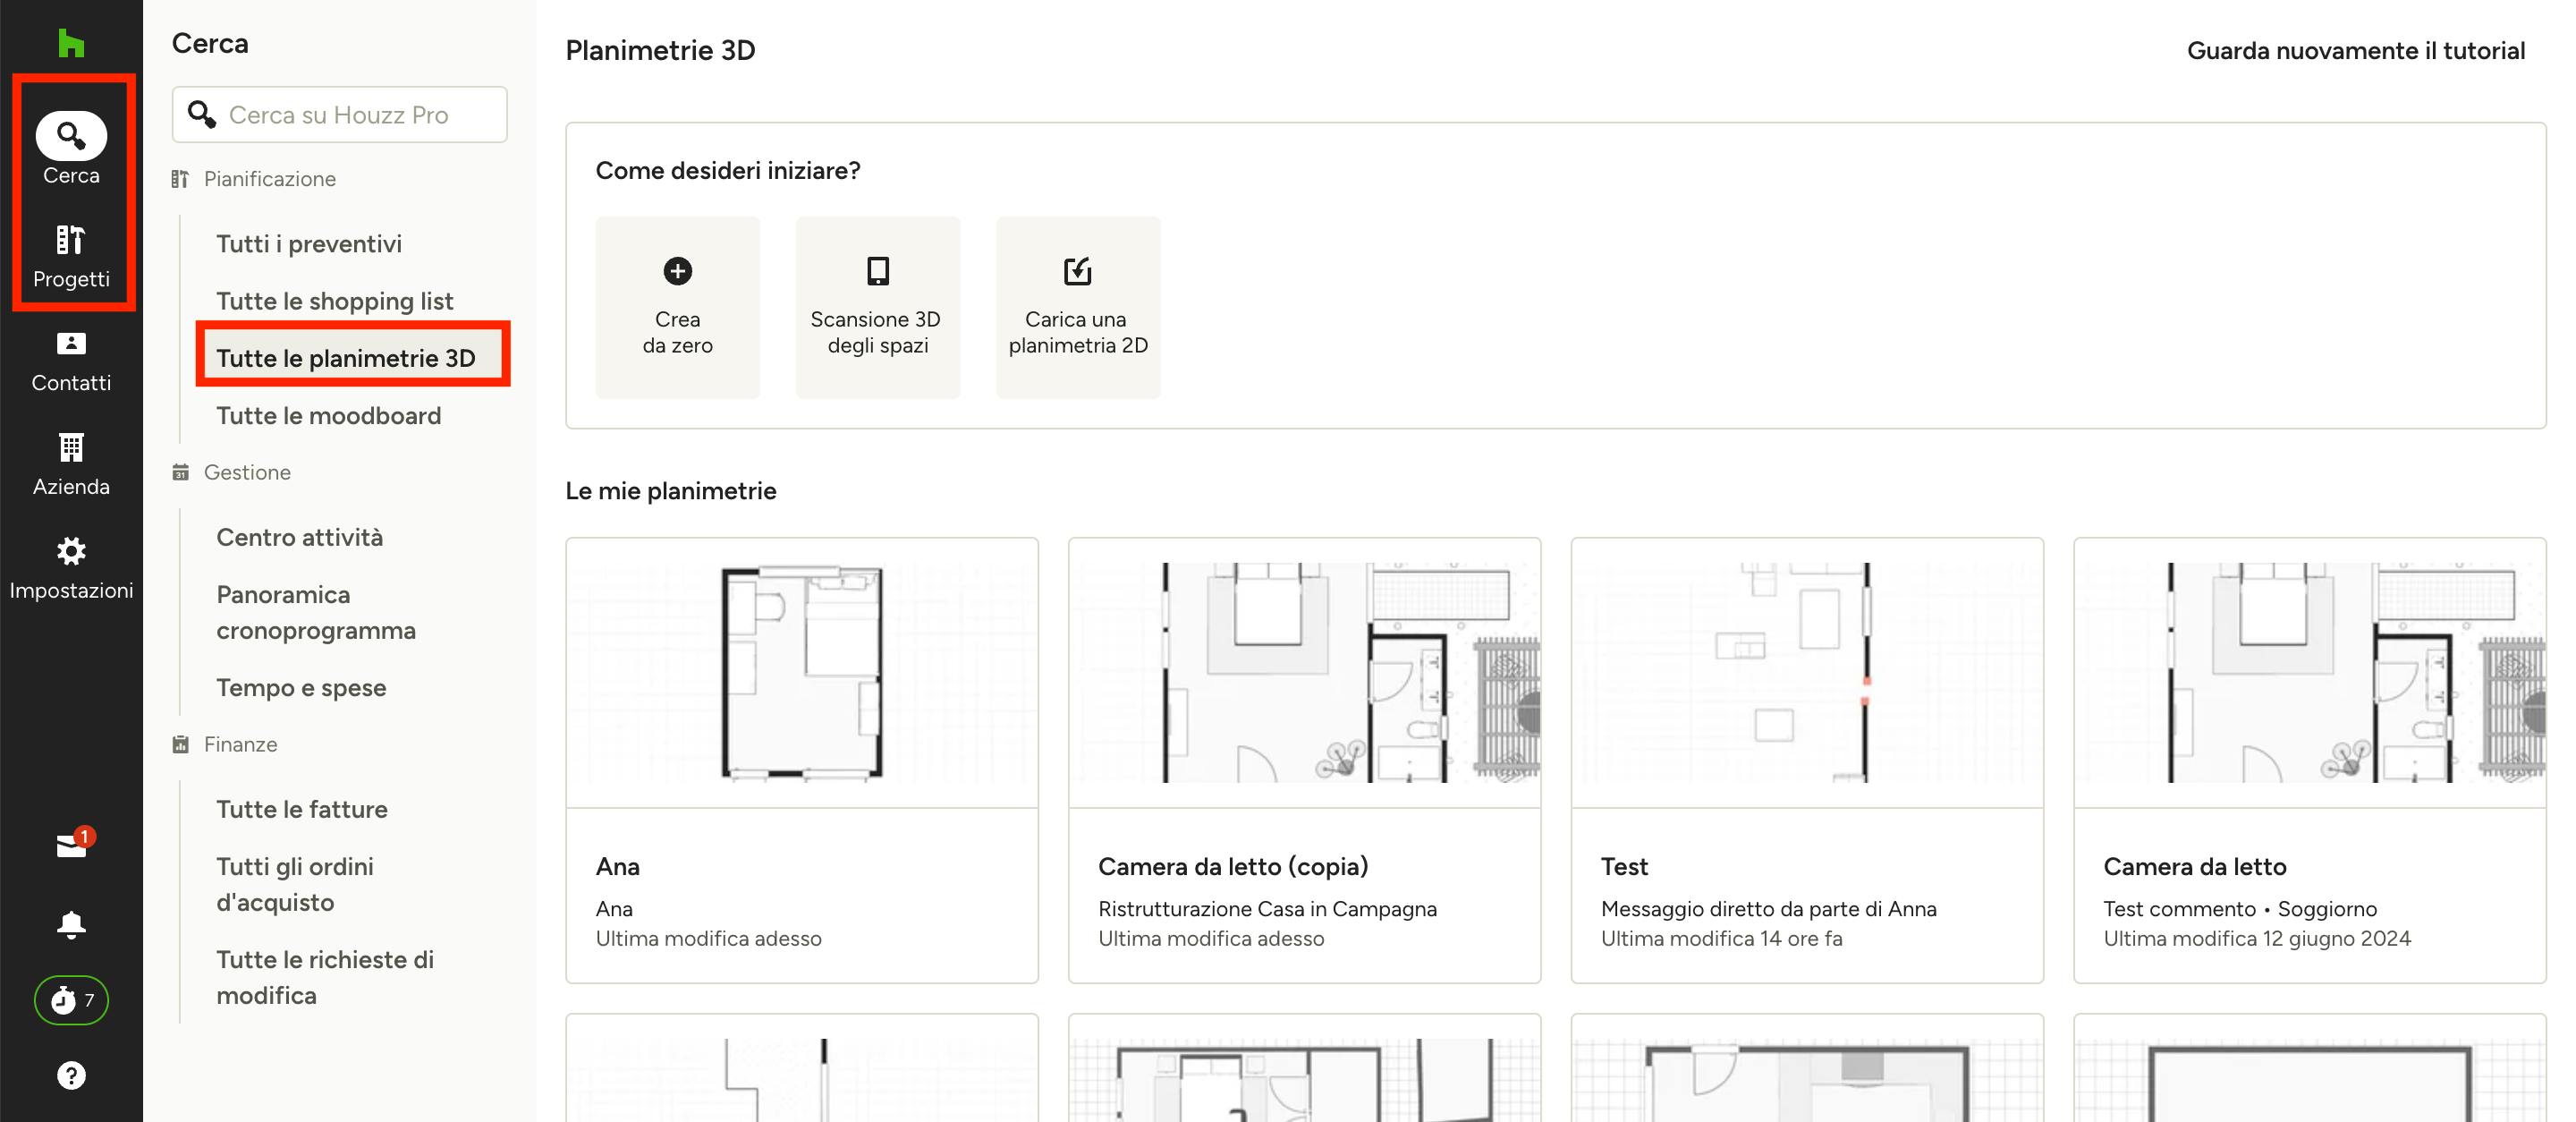Click the Pianificazione section heading

(270, 179)
